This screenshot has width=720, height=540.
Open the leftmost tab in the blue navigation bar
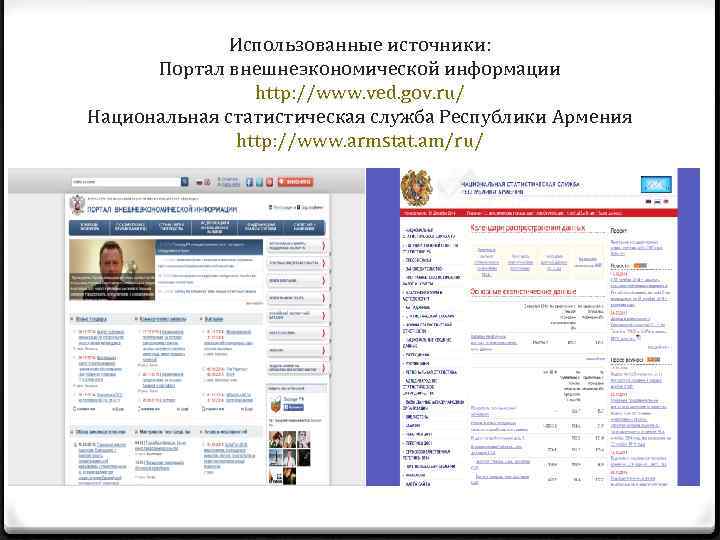[x=90, y=227]
